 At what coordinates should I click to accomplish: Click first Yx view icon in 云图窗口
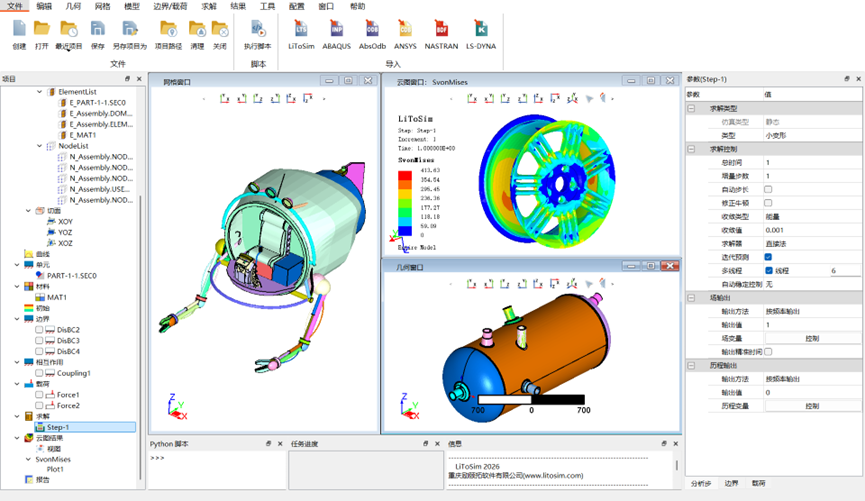pos(472,98)
